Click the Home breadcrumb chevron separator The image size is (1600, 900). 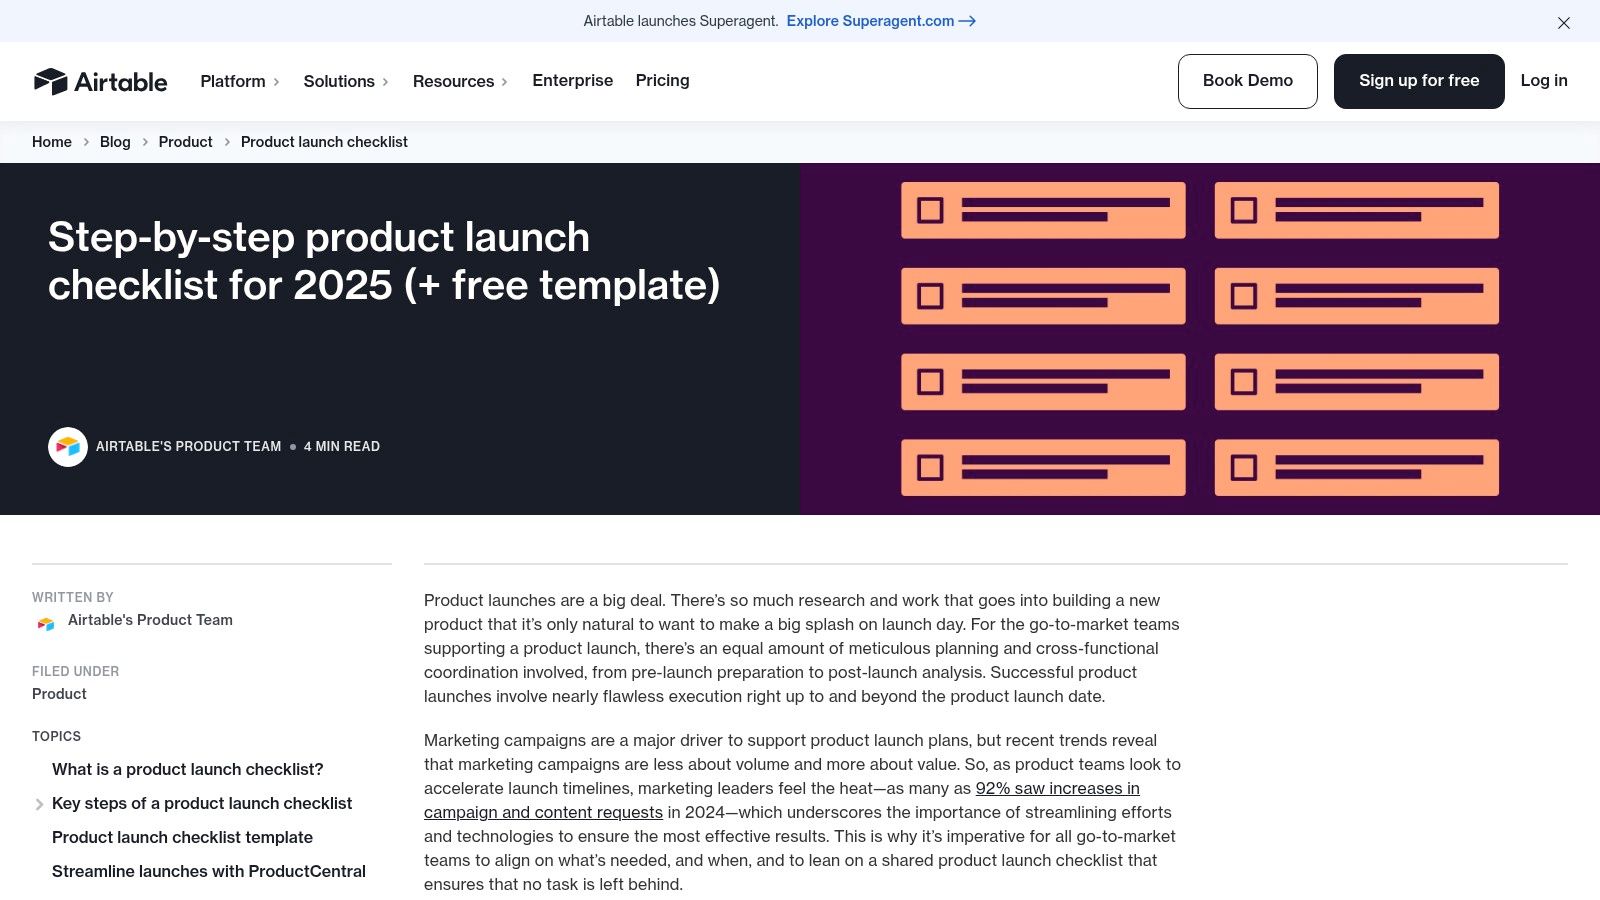[85, 142]
